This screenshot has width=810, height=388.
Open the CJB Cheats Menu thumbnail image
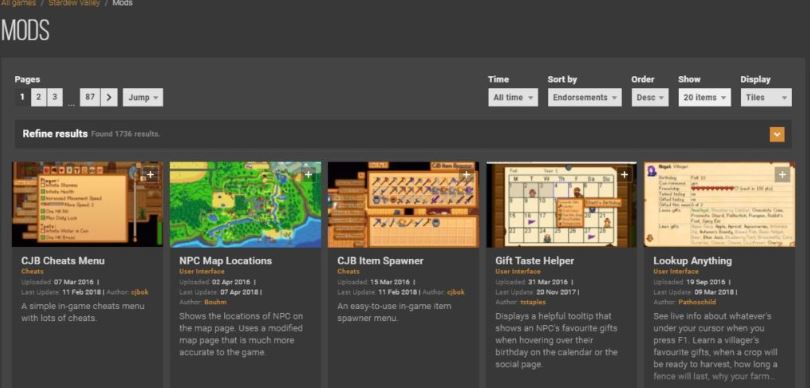click(87, 205)
